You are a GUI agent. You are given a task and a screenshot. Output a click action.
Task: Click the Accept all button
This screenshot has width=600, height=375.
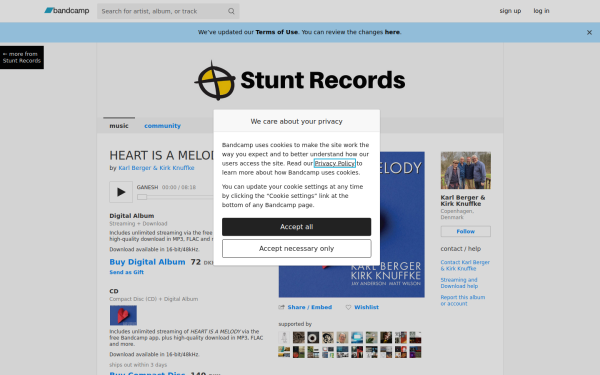[297, 227]
